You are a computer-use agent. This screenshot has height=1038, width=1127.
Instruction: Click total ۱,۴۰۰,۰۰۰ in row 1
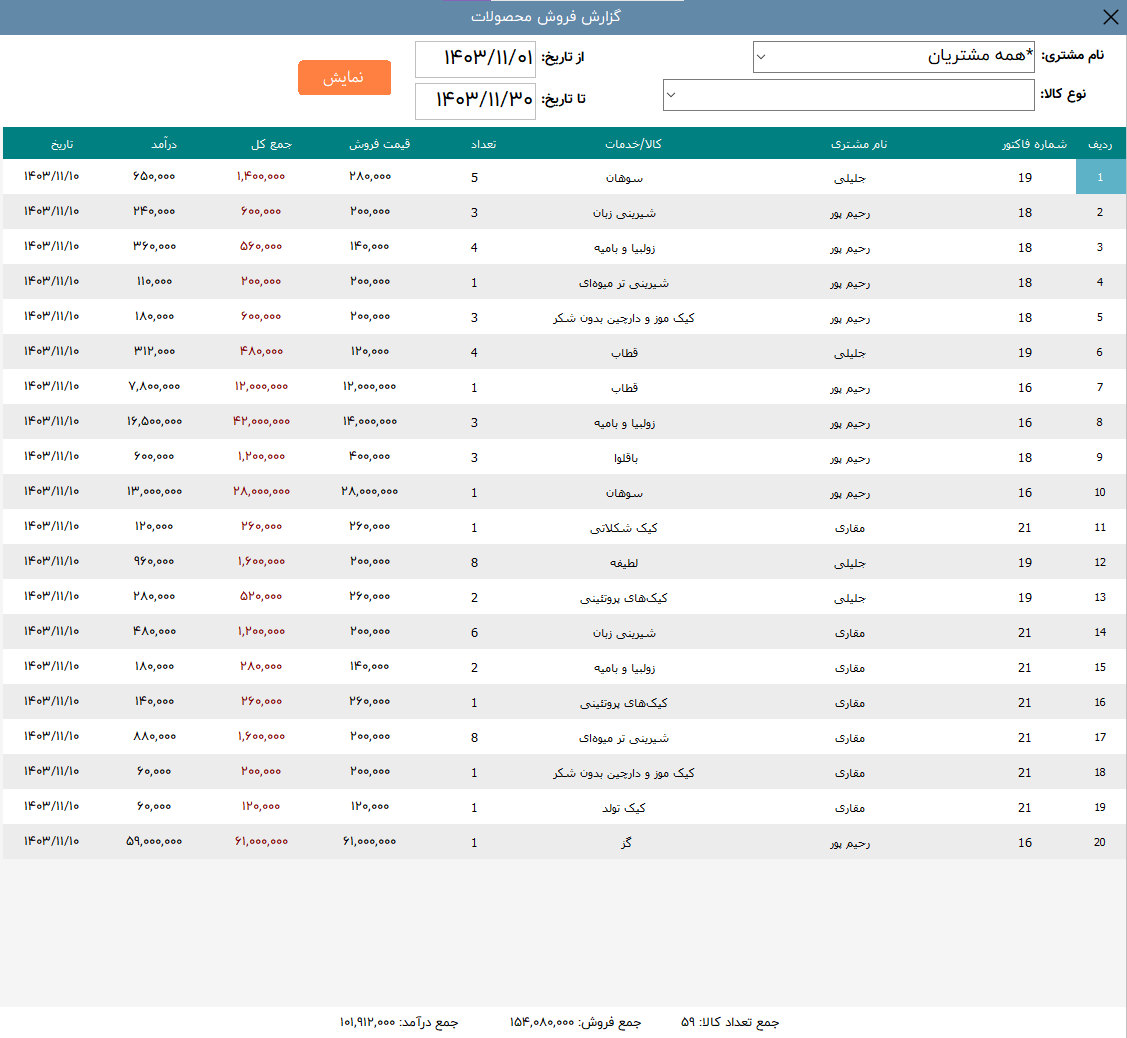tap(261, 177)
